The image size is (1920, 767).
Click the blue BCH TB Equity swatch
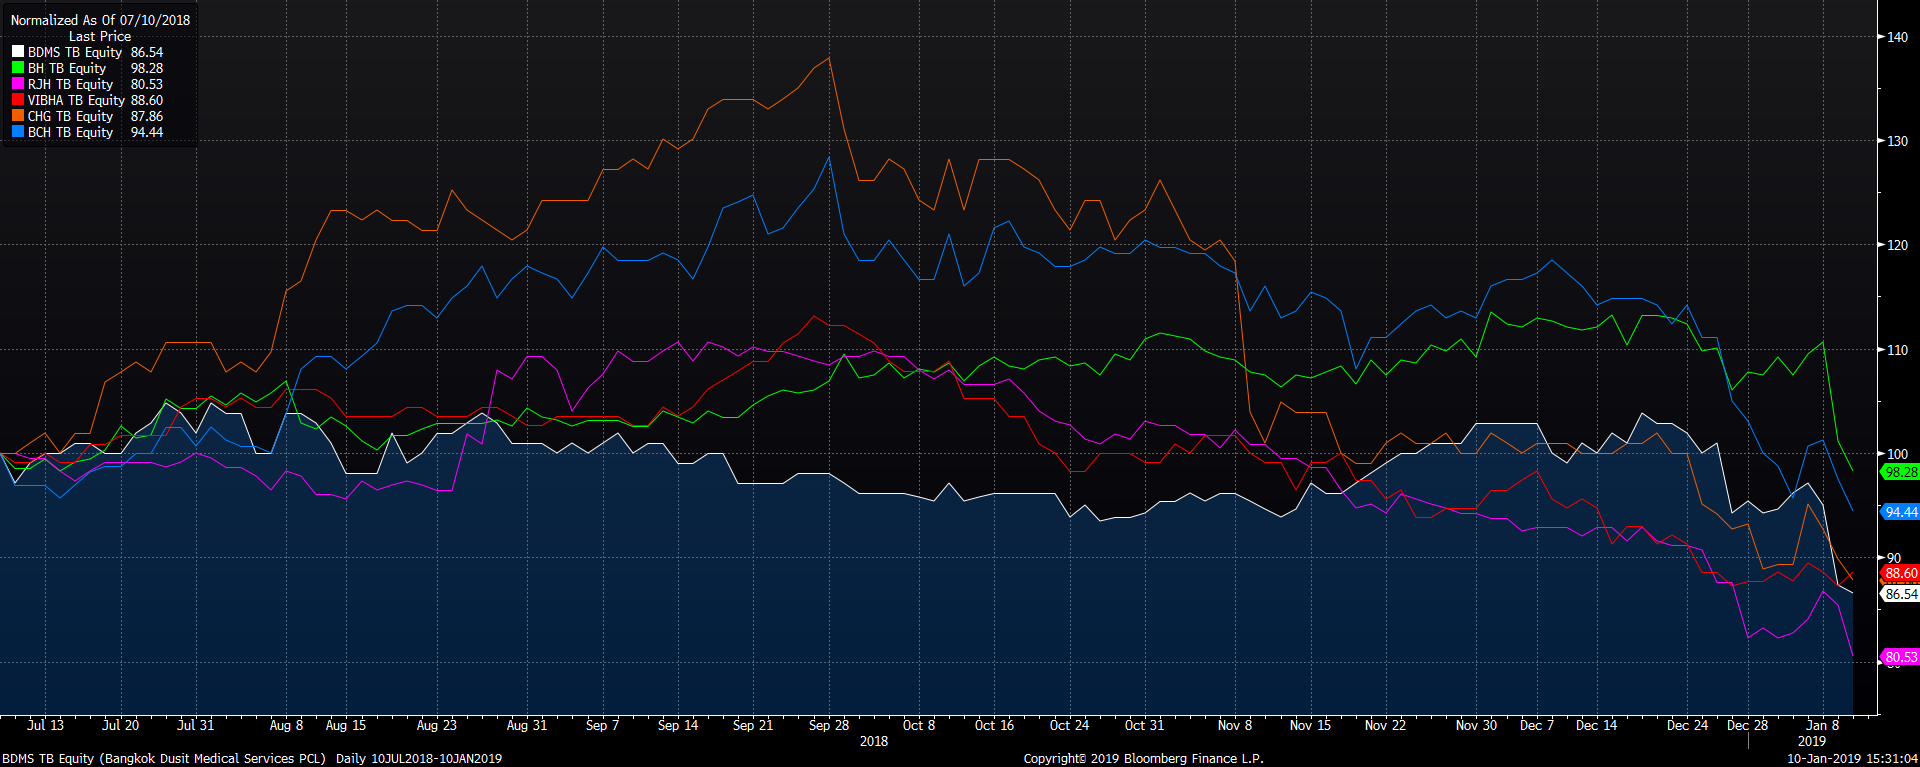point(18,132)
